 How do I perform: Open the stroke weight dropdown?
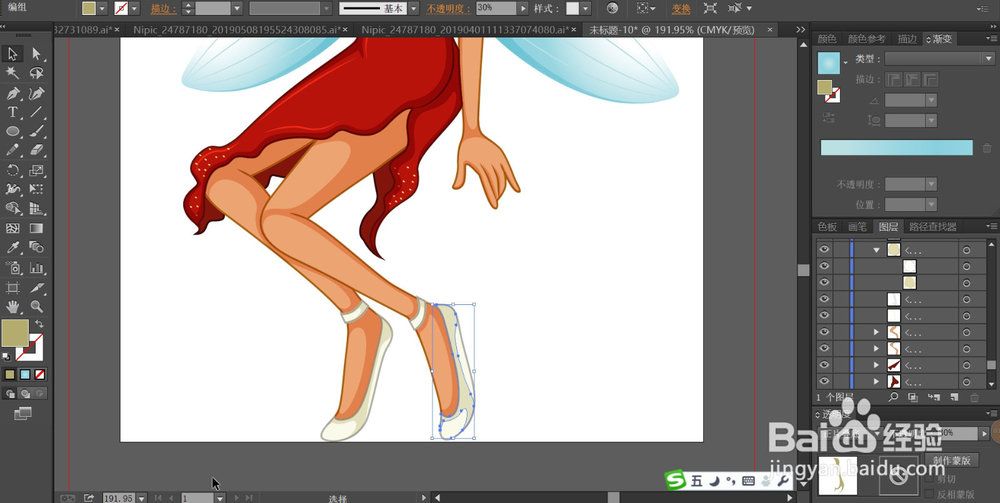tap(237, 8)
